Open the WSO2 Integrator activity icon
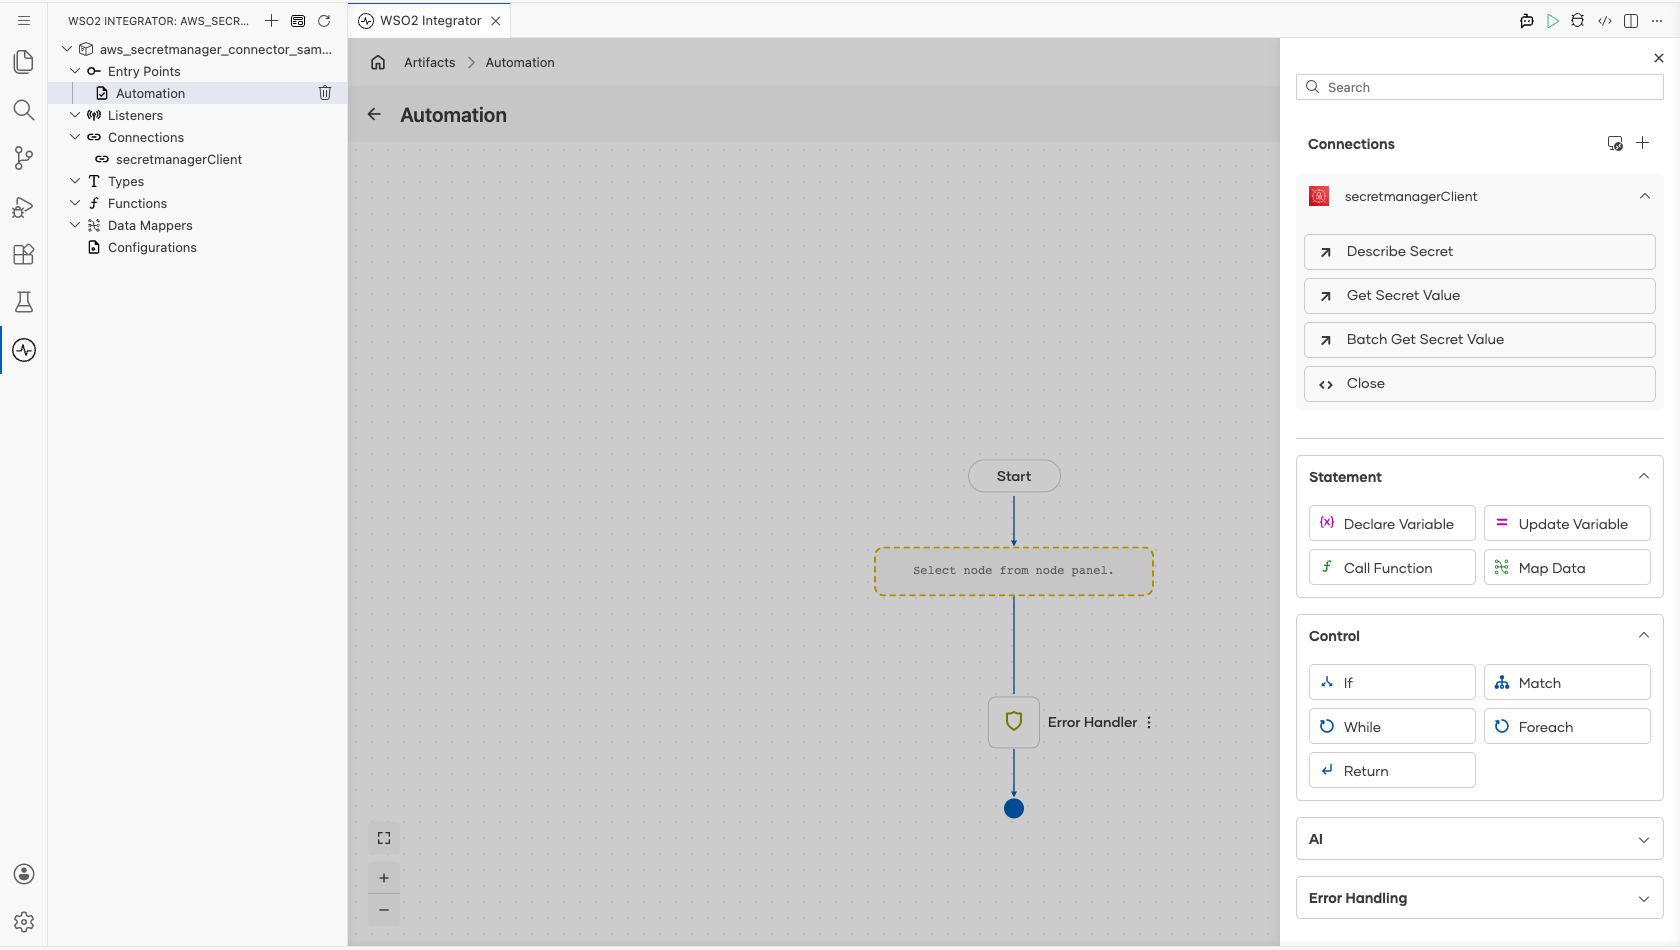This screenshot has height=950, width=1680. (x=24, y=350)
